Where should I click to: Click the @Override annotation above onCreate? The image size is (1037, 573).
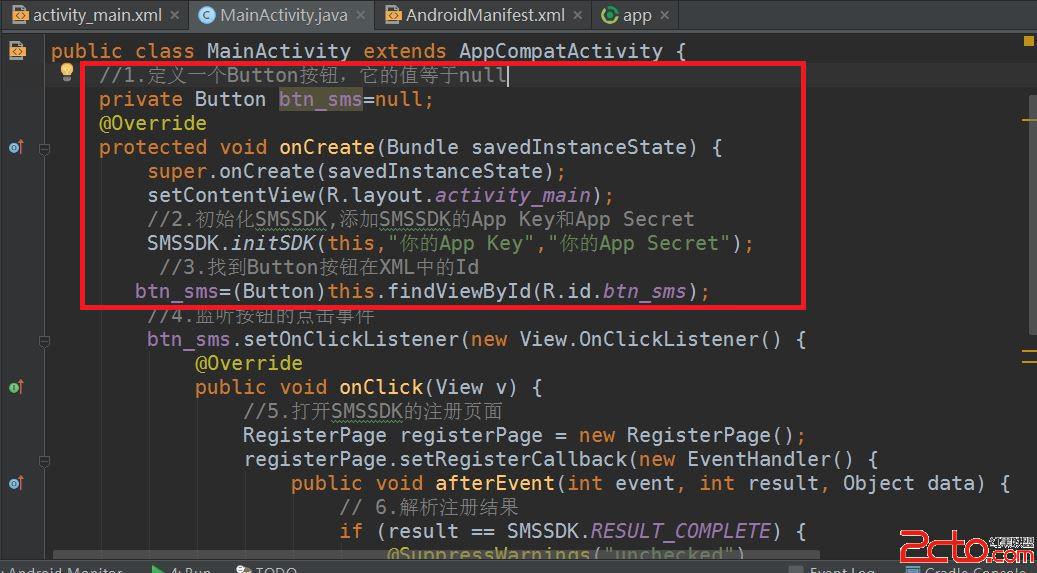click(153, 123)
